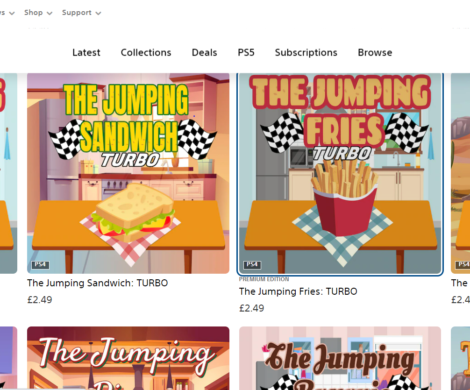
Task: Open The Jumping Sandwich TURBO cover art
Action: pos(128,173)
